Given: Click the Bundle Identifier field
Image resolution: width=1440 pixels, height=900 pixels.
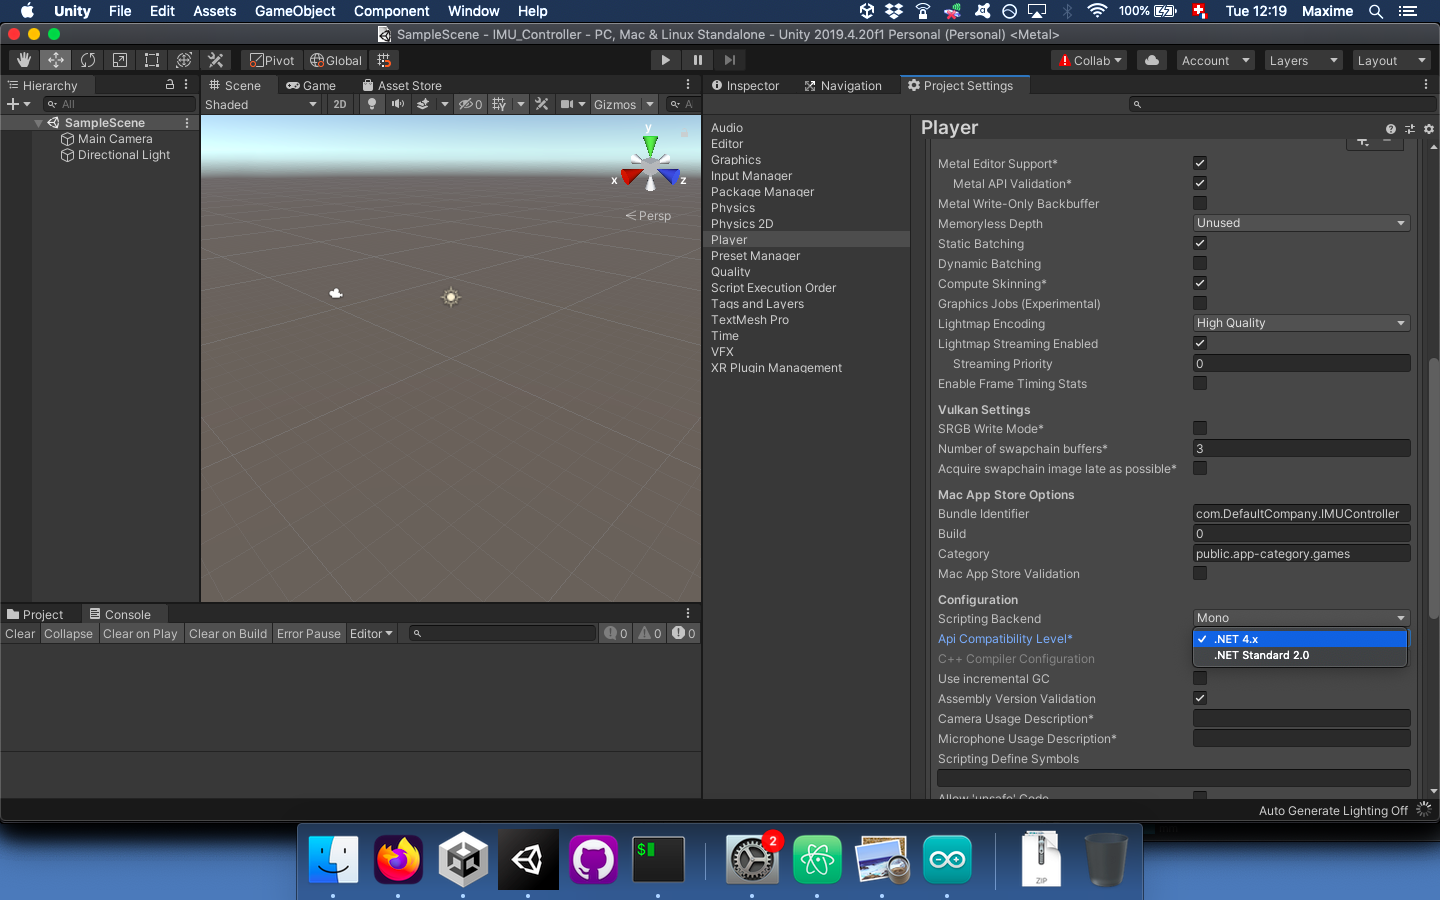Looking at the screenshot, I should point(1301,514).
